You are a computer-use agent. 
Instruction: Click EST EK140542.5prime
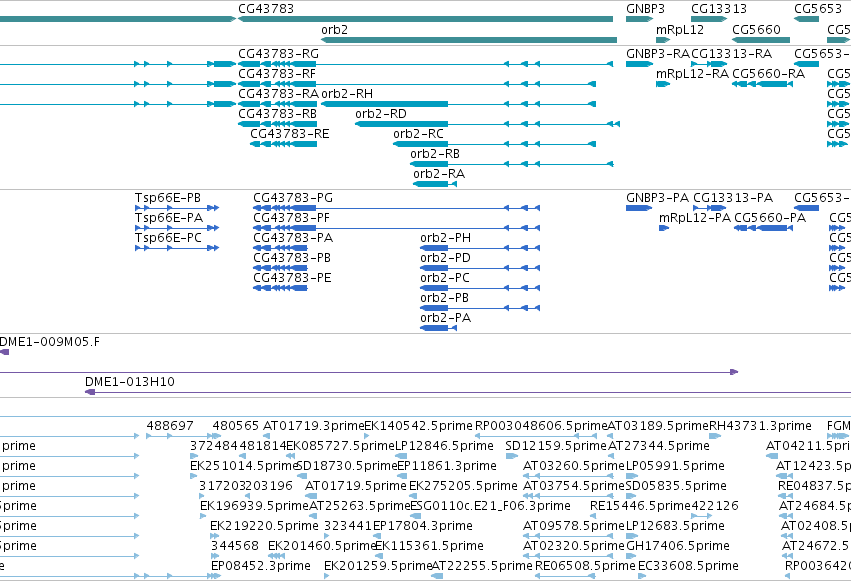(419, 426)
